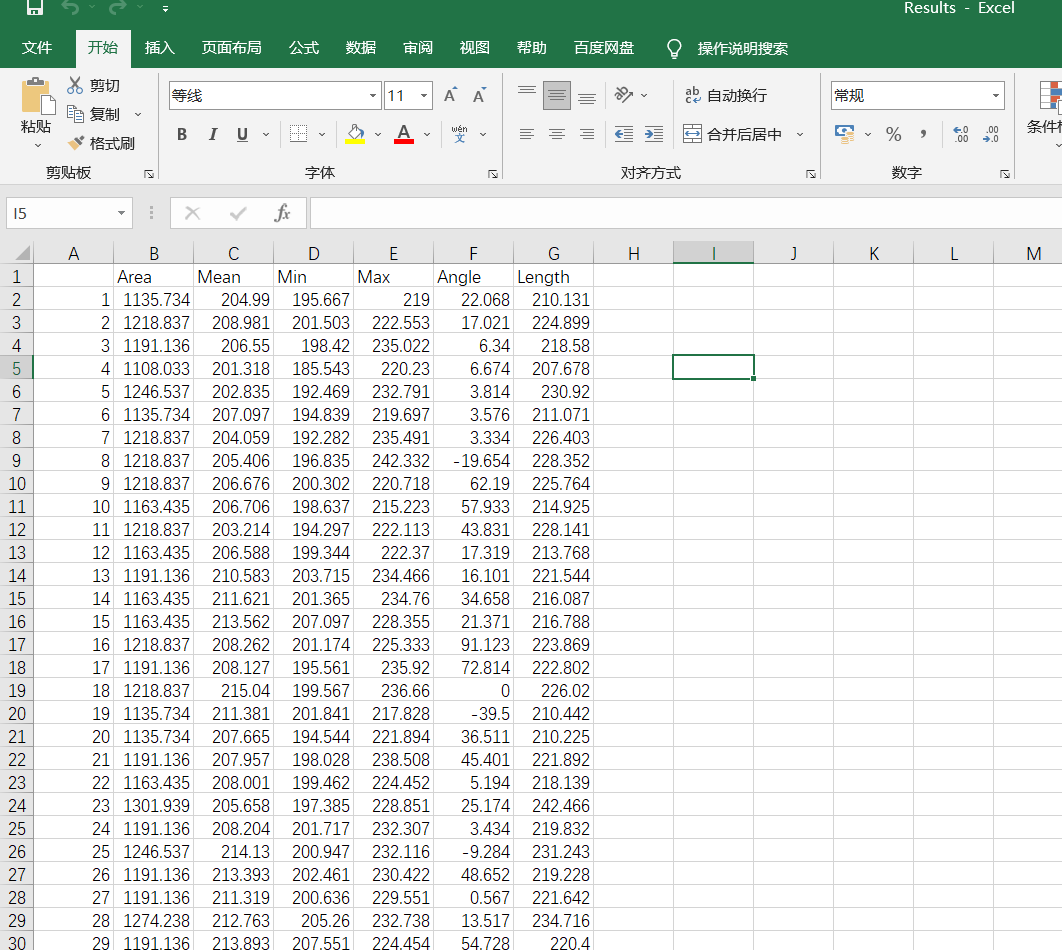
Task: Toggle center text horizontally
Action: point(557,134)
